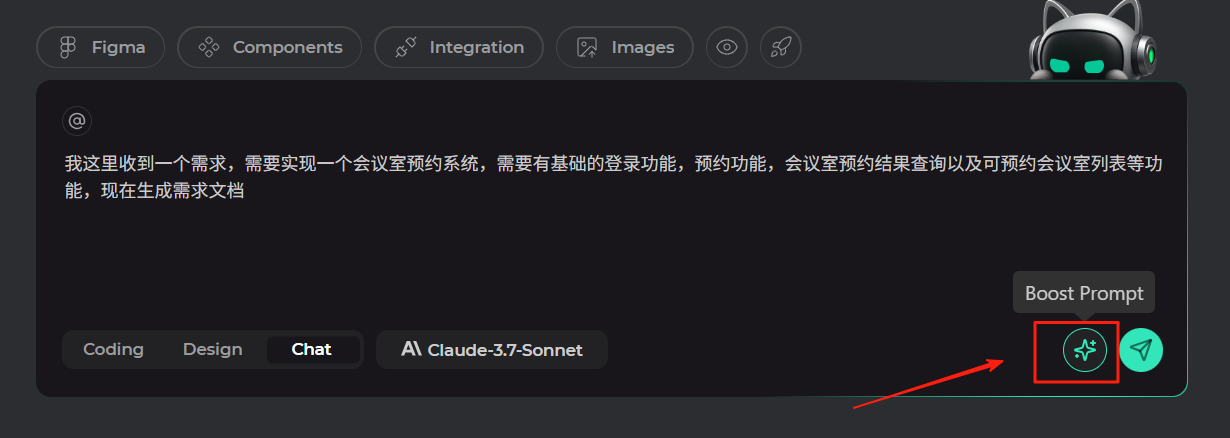Click the Images text label
This screenshot has width=1230, height=438.
643,47
